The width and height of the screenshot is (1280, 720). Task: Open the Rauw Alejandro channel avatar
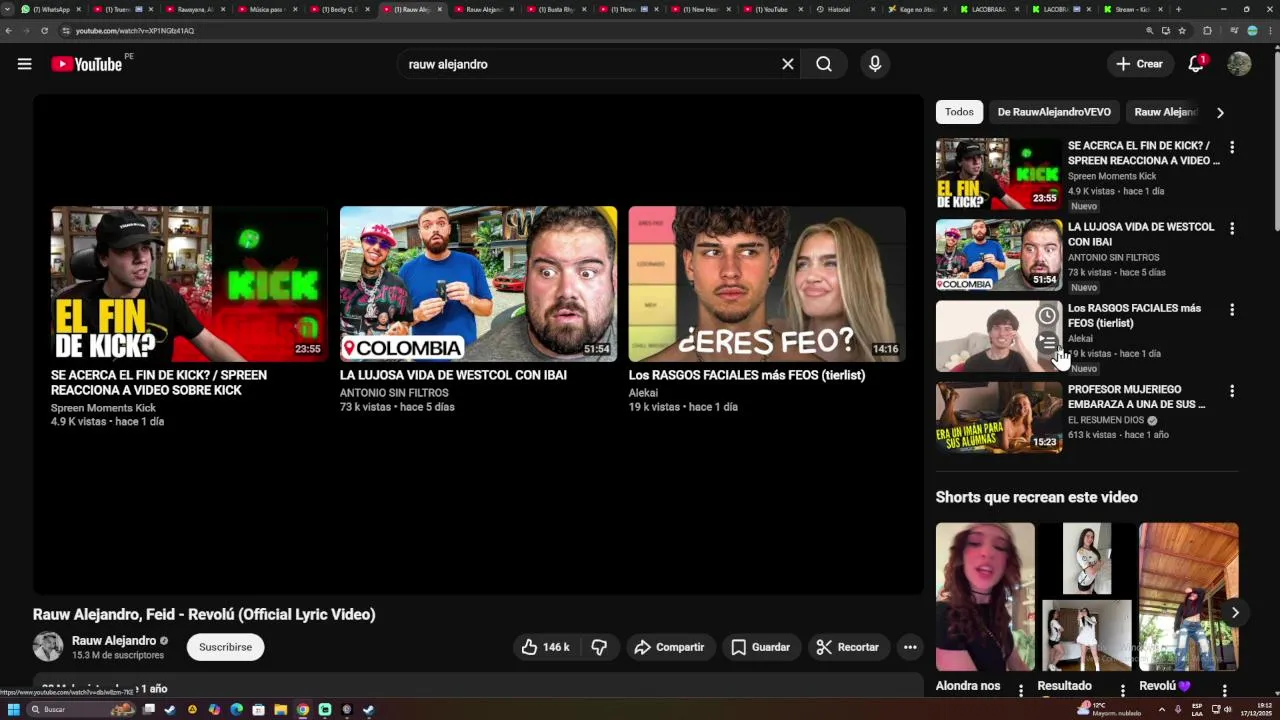[48, 647]
